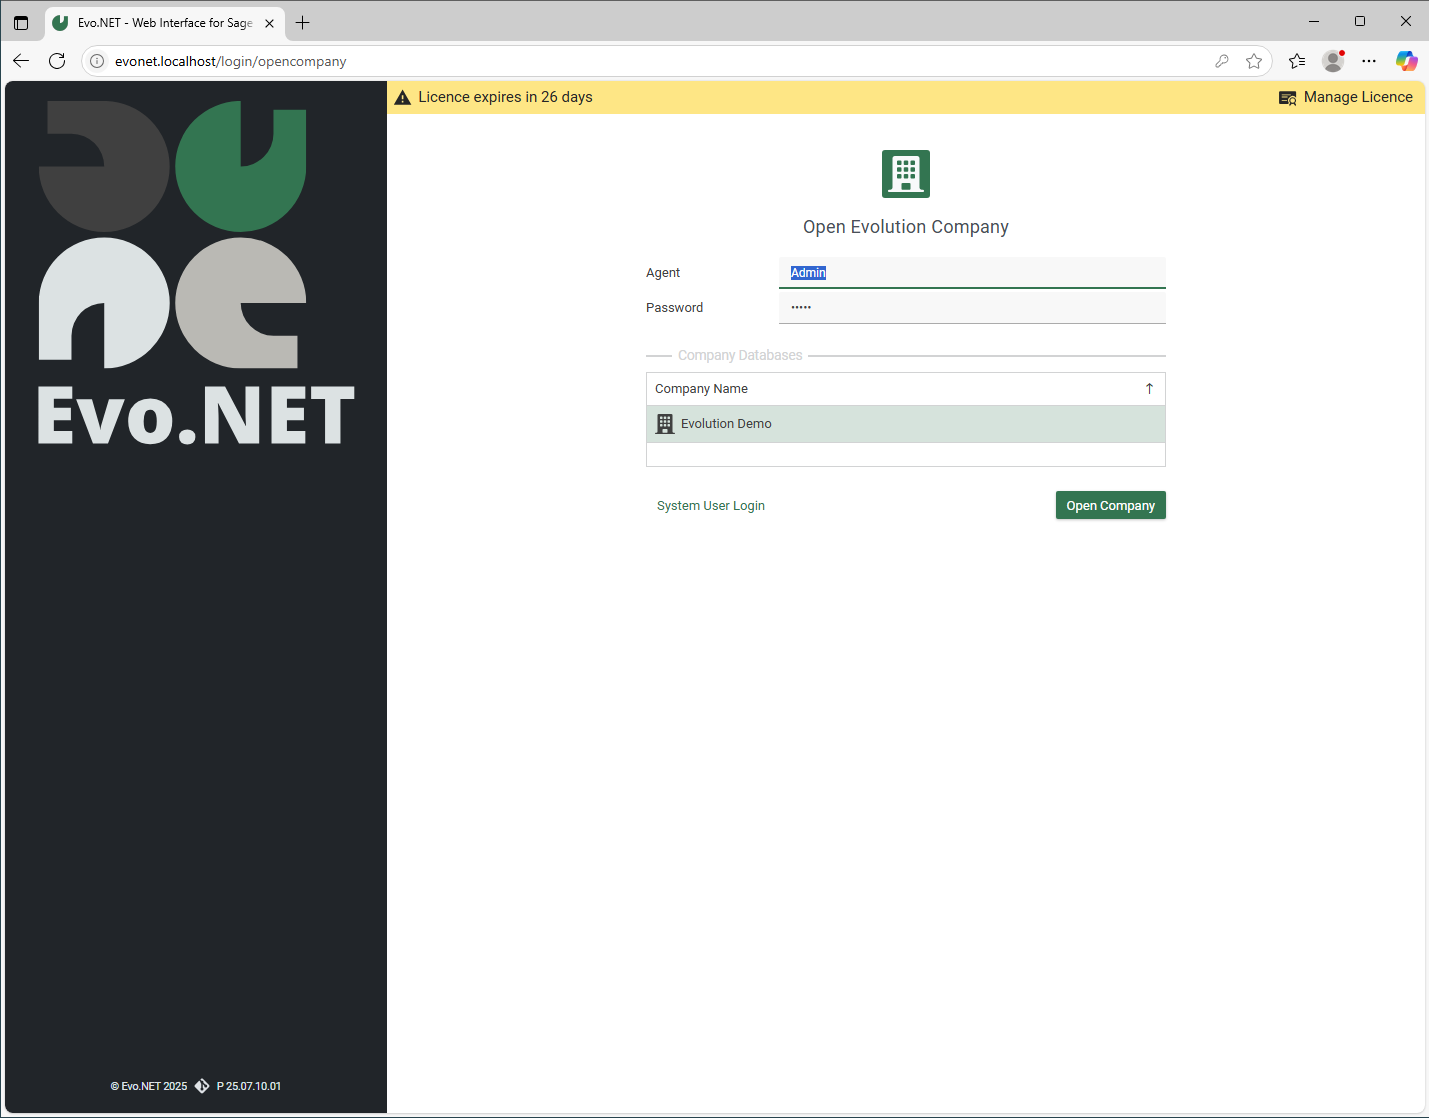The width and height of the screenshot is (1429, 1118).
Task: Open the browser profile avatar
Action: pos(1333,61)
